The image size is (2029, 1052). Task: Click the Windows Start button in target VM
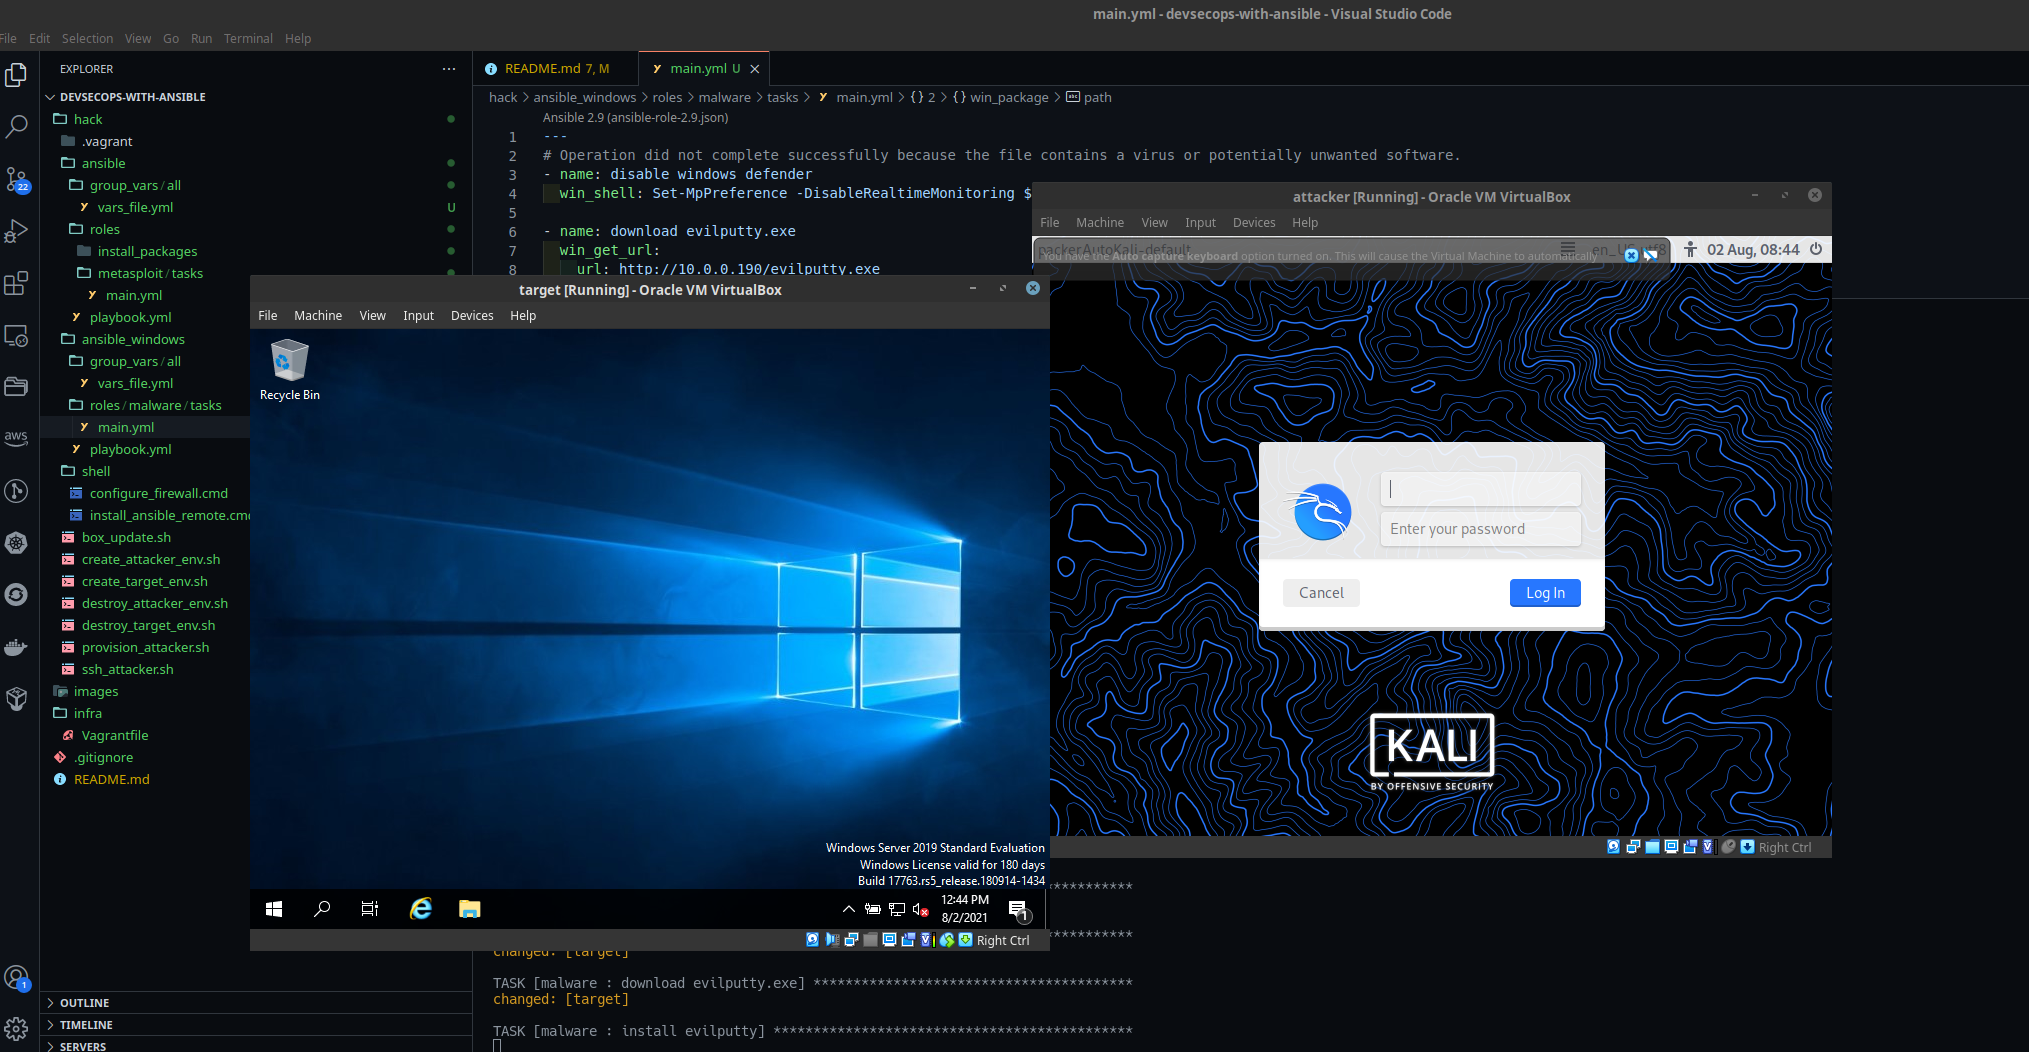pyautogui.click(x=274, y=909)
